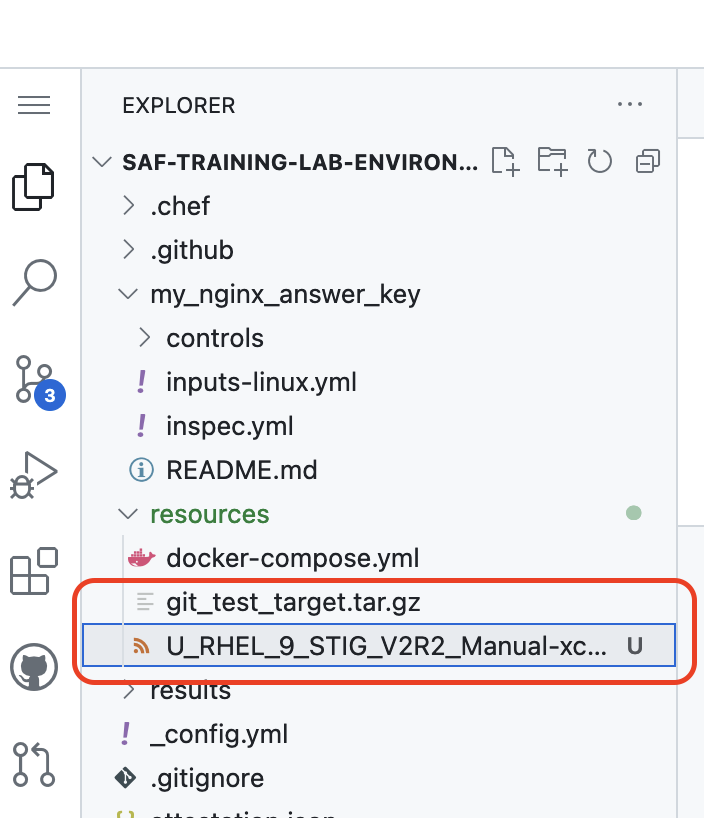
Task: Open Explorer more actions ellipsis menu
Action: coord(629,104)
